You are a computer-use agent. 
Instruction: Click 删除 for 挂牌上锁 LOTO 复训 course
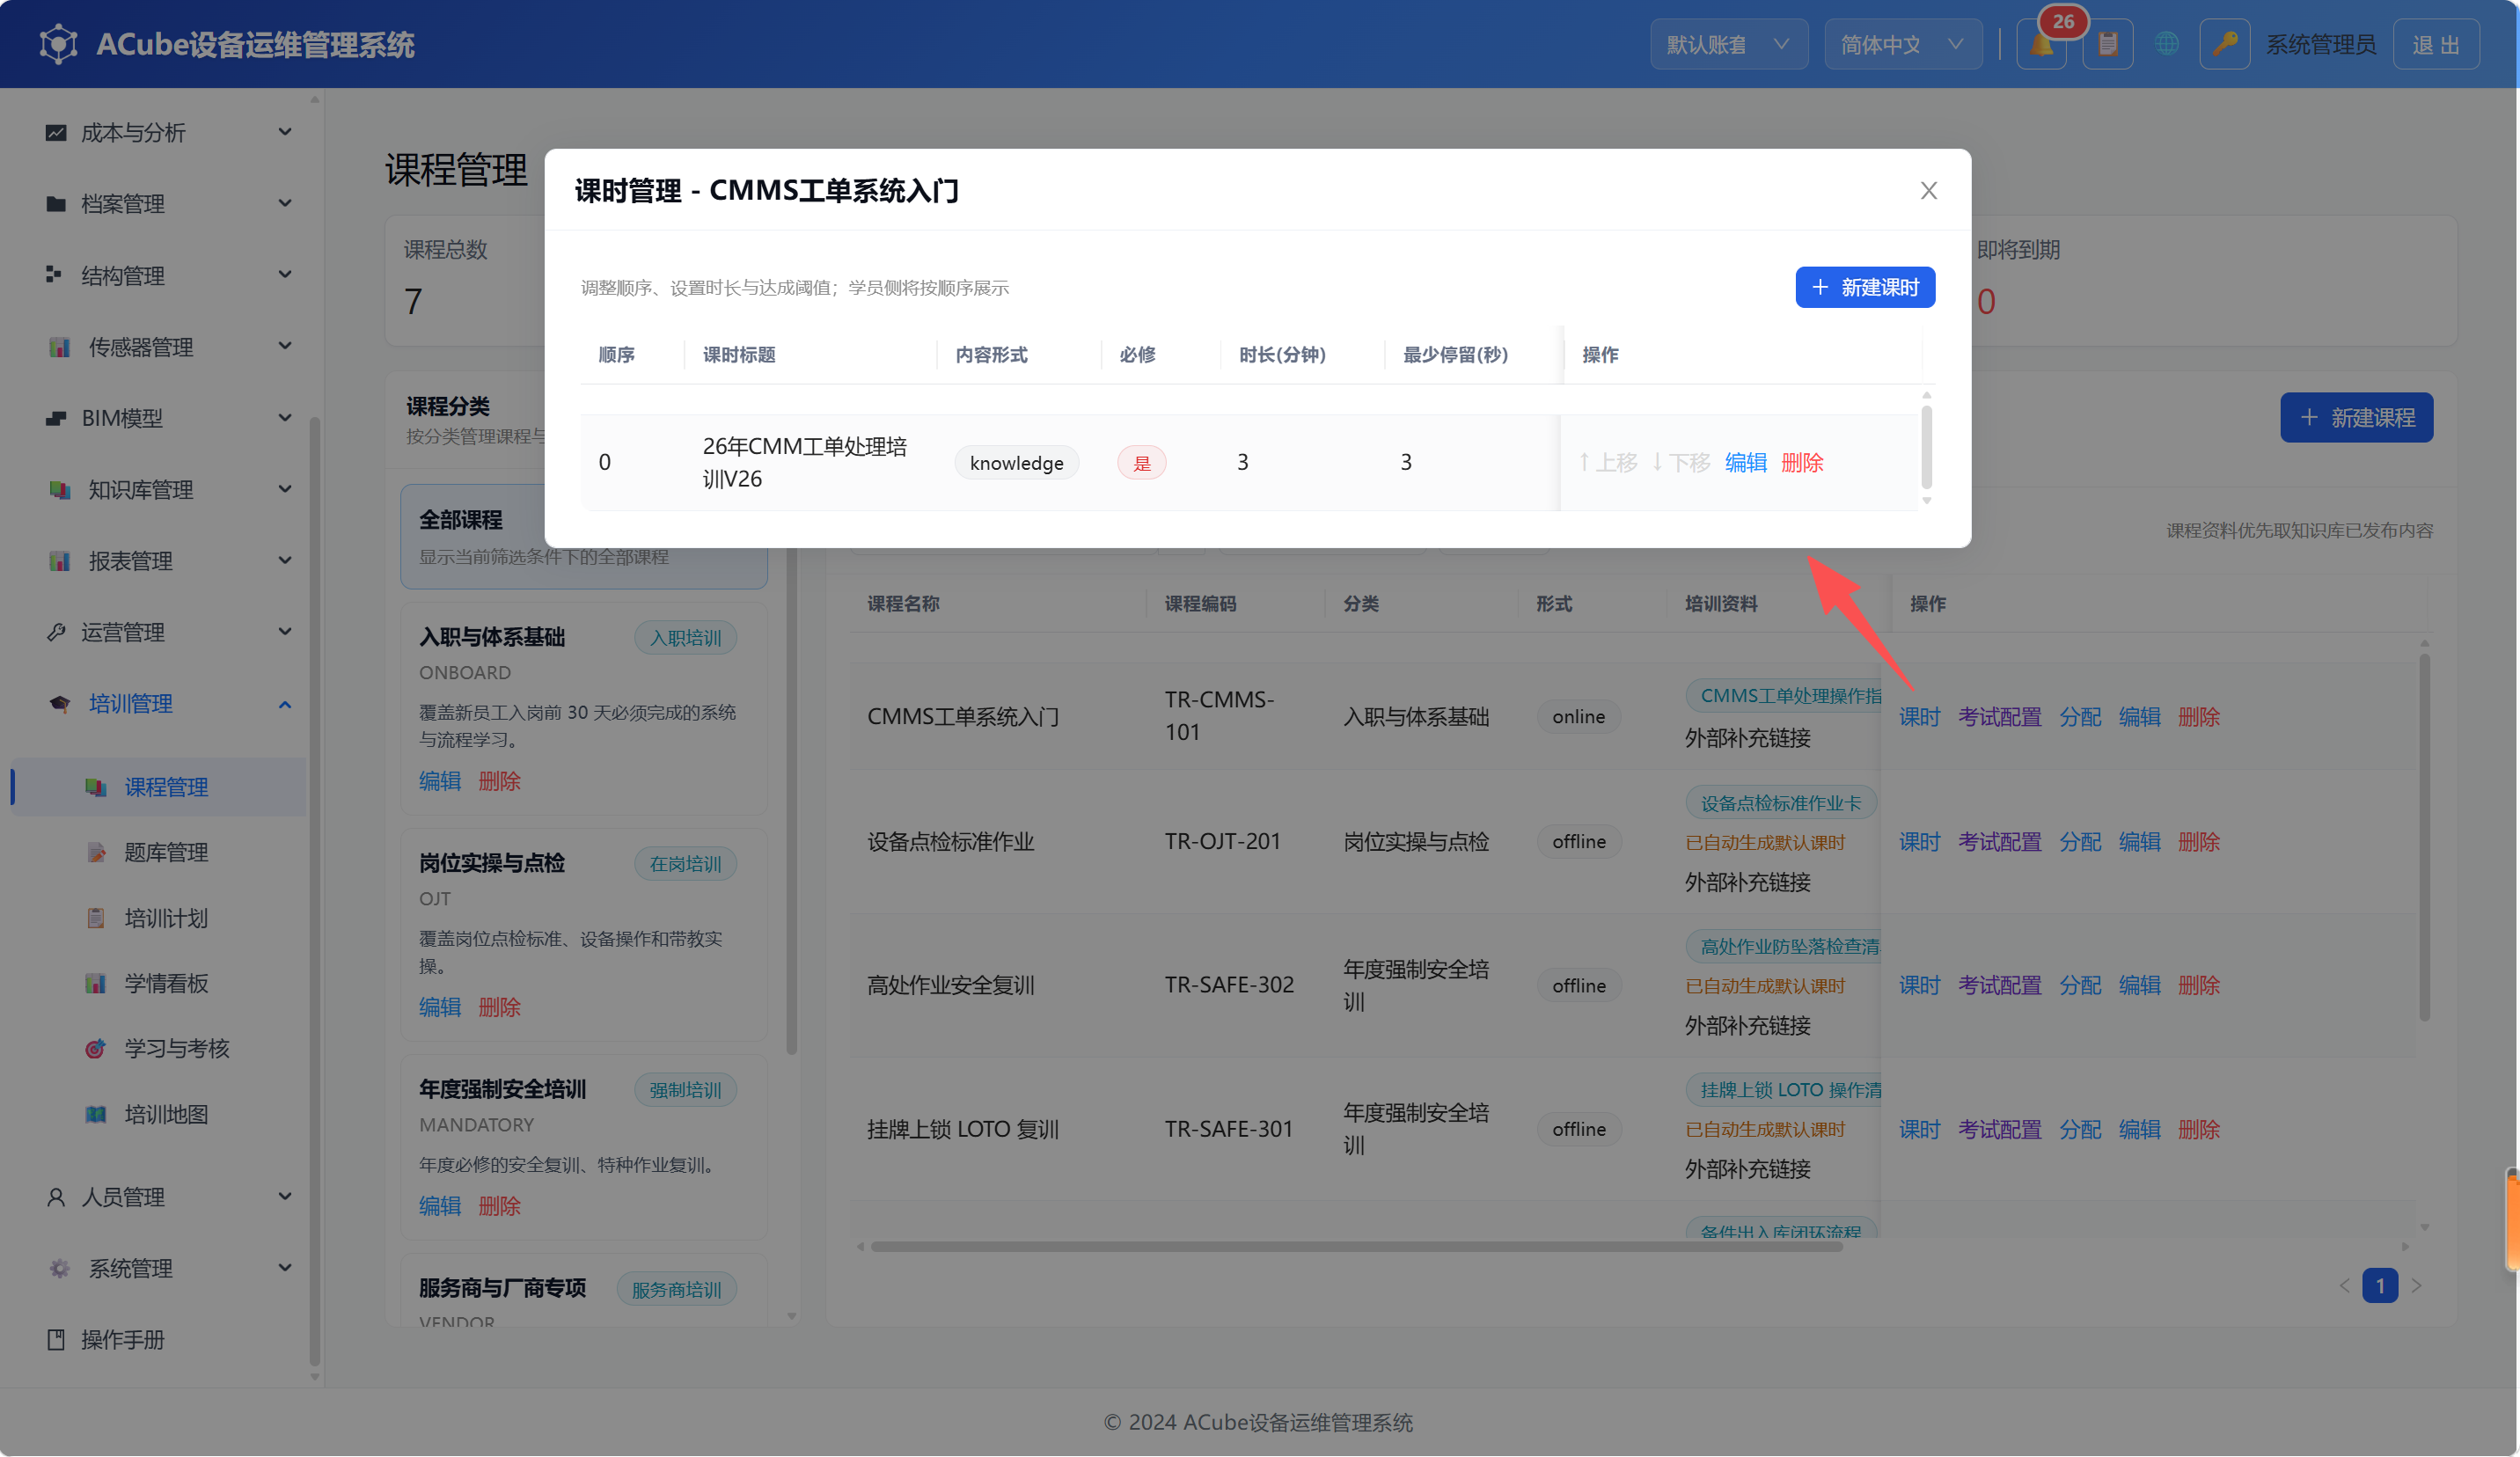[x=2198, y=1129]
